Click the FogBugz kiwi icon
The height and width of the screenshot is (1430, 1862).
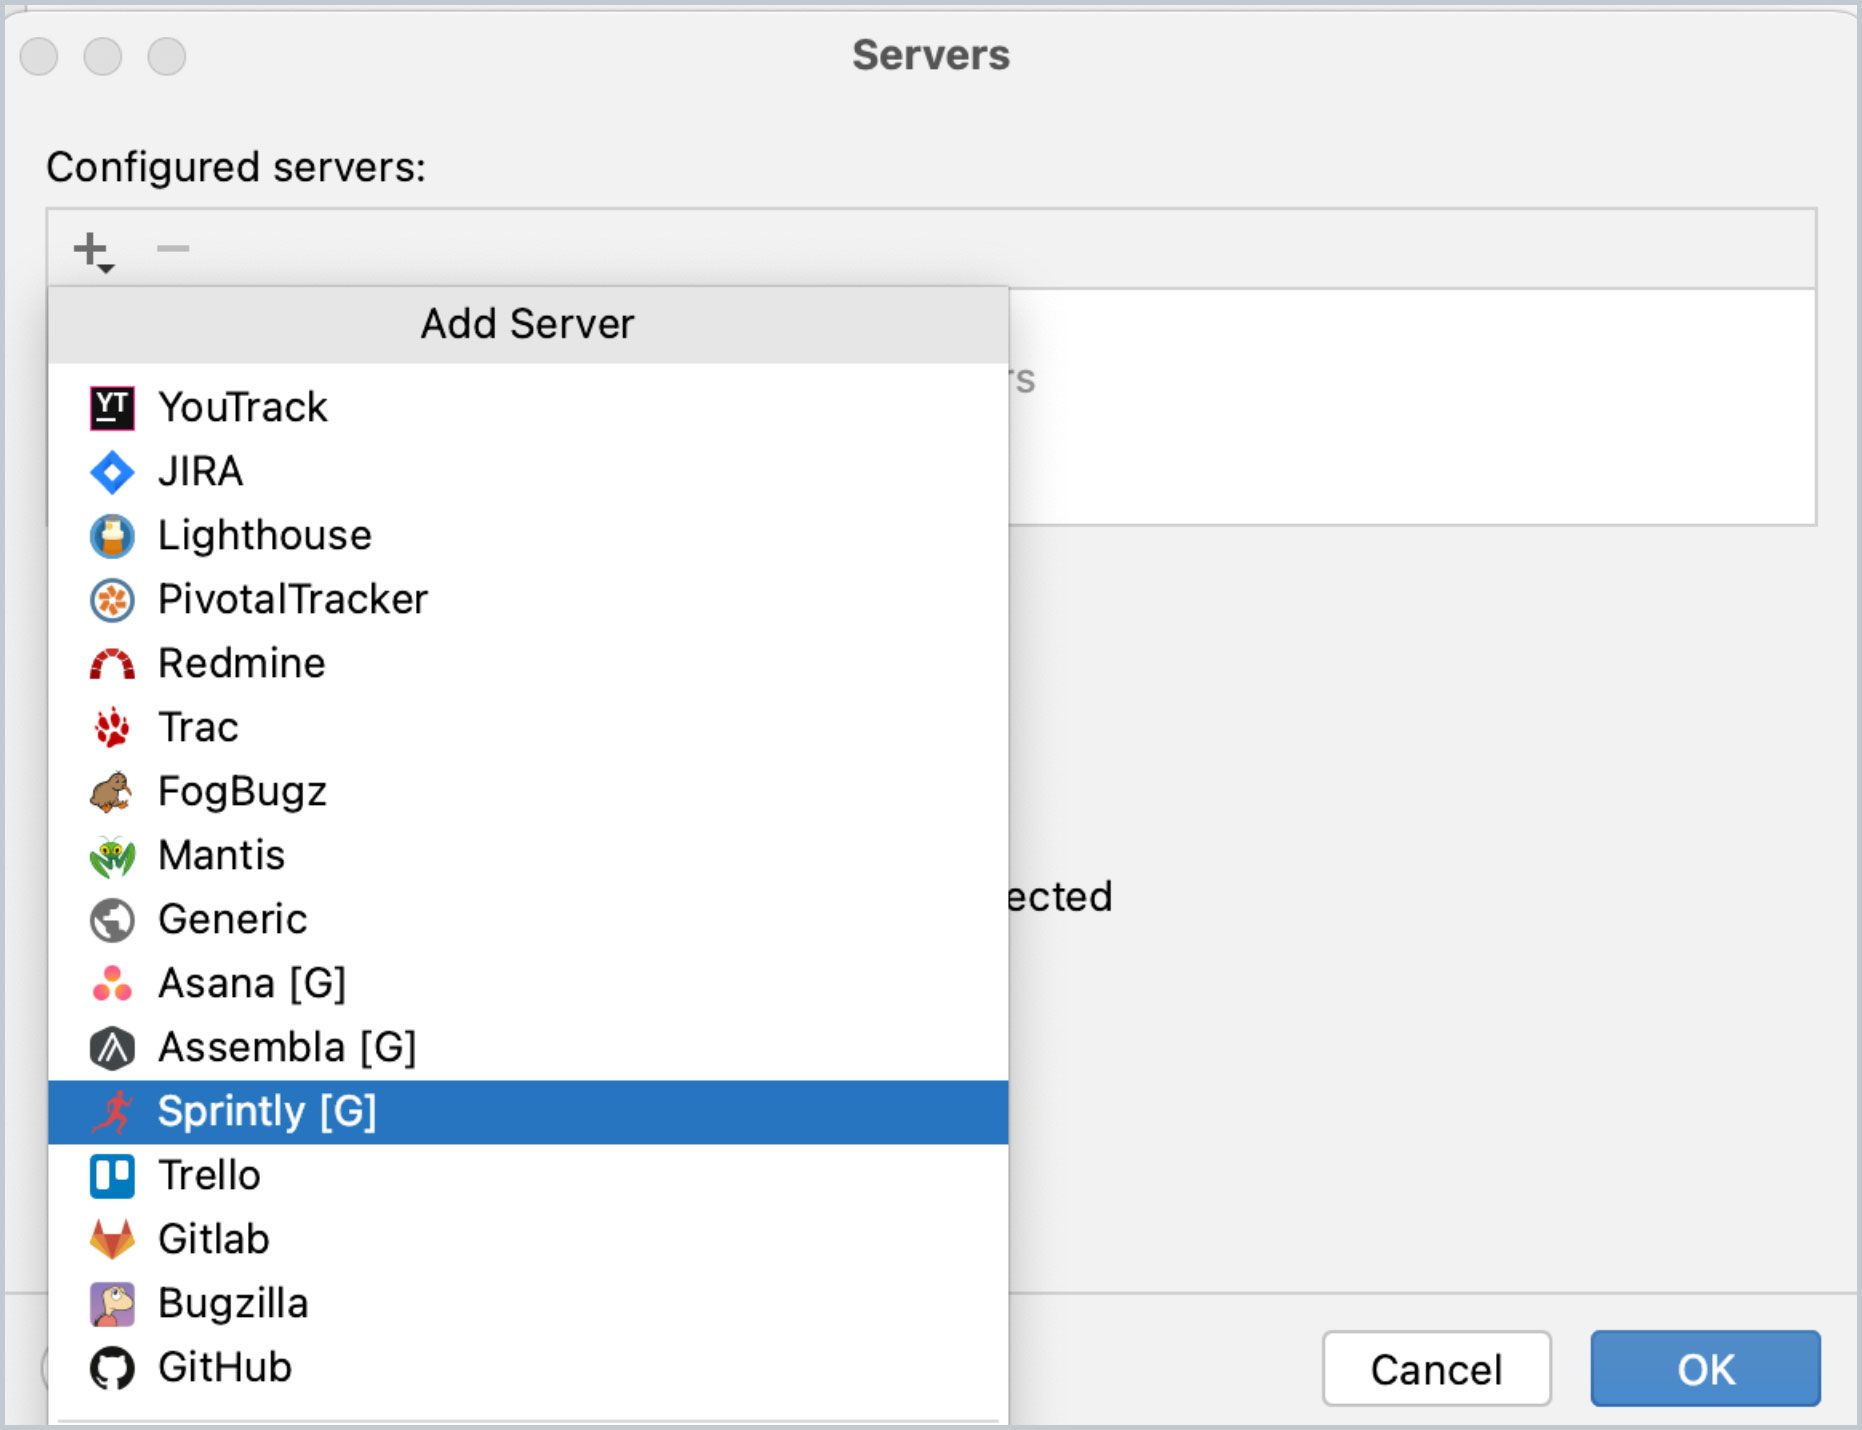tap(112, 792)
